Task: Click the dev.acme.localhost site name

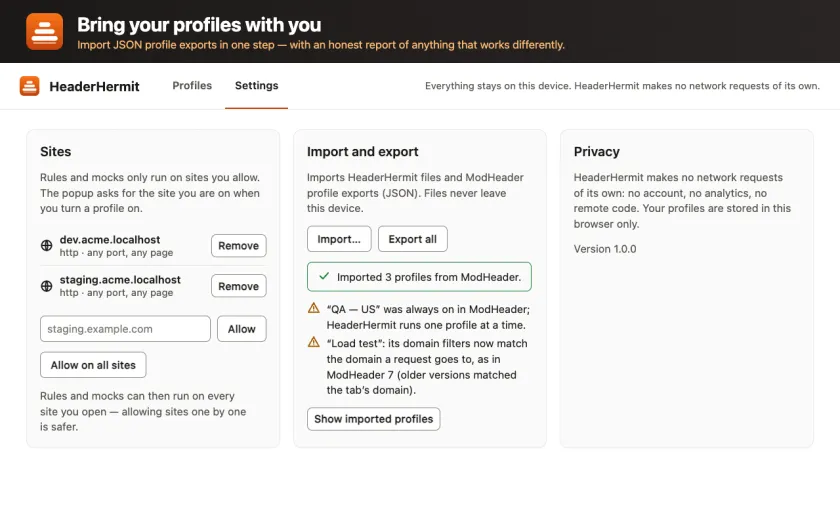Action: click(x=110, y=239)
